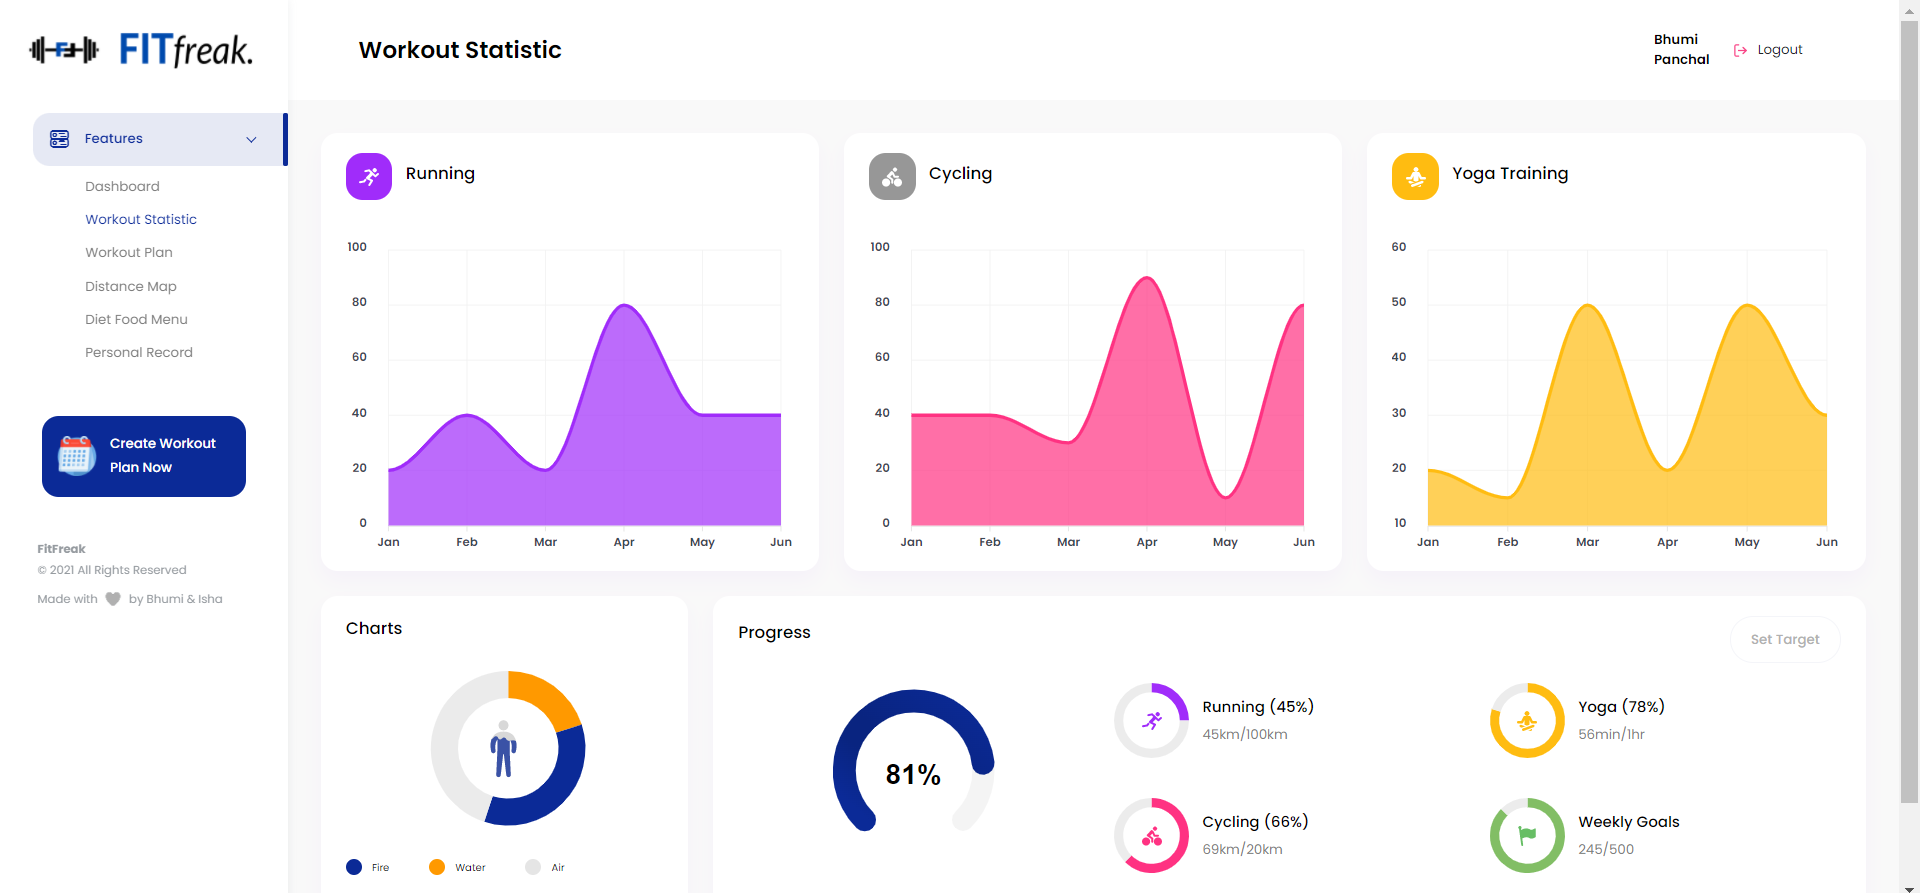
Task: Collapse the Features menu chevron
Action: point(251,139)
